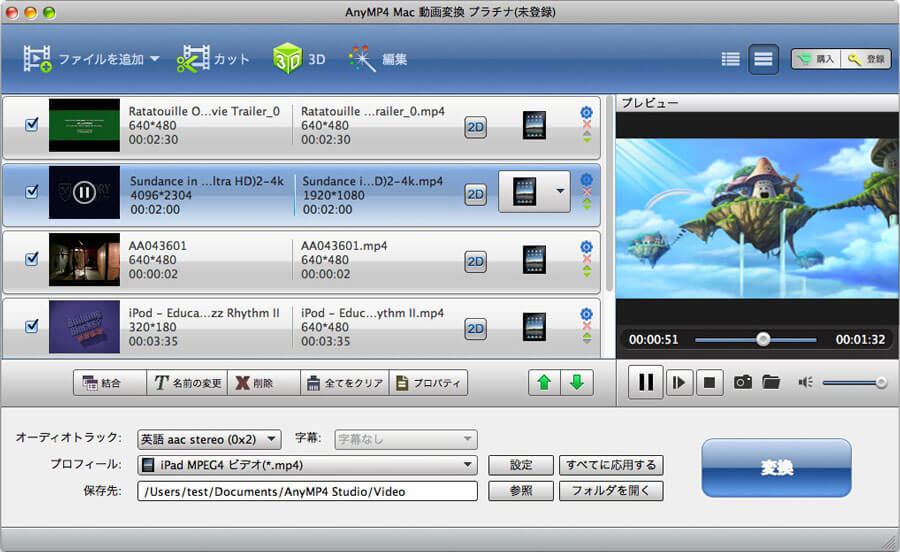
Task: Uncheck the Sundance 4k file checkbox
Action: (x=32, y=191)
